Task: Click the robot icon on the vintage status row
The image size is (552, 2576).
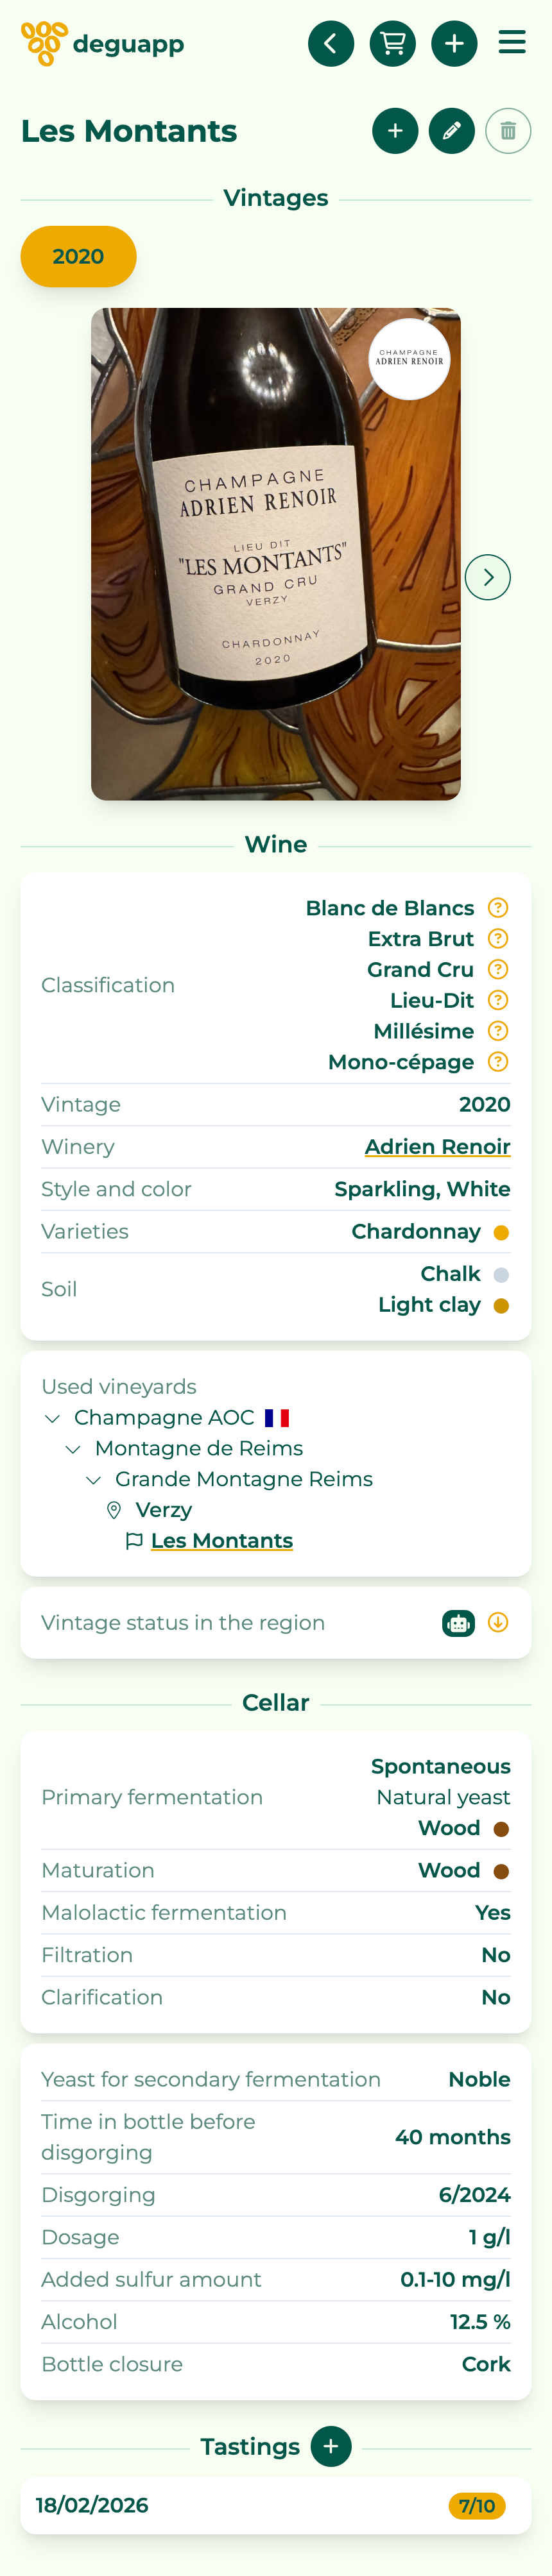Action: [458, 1622]
